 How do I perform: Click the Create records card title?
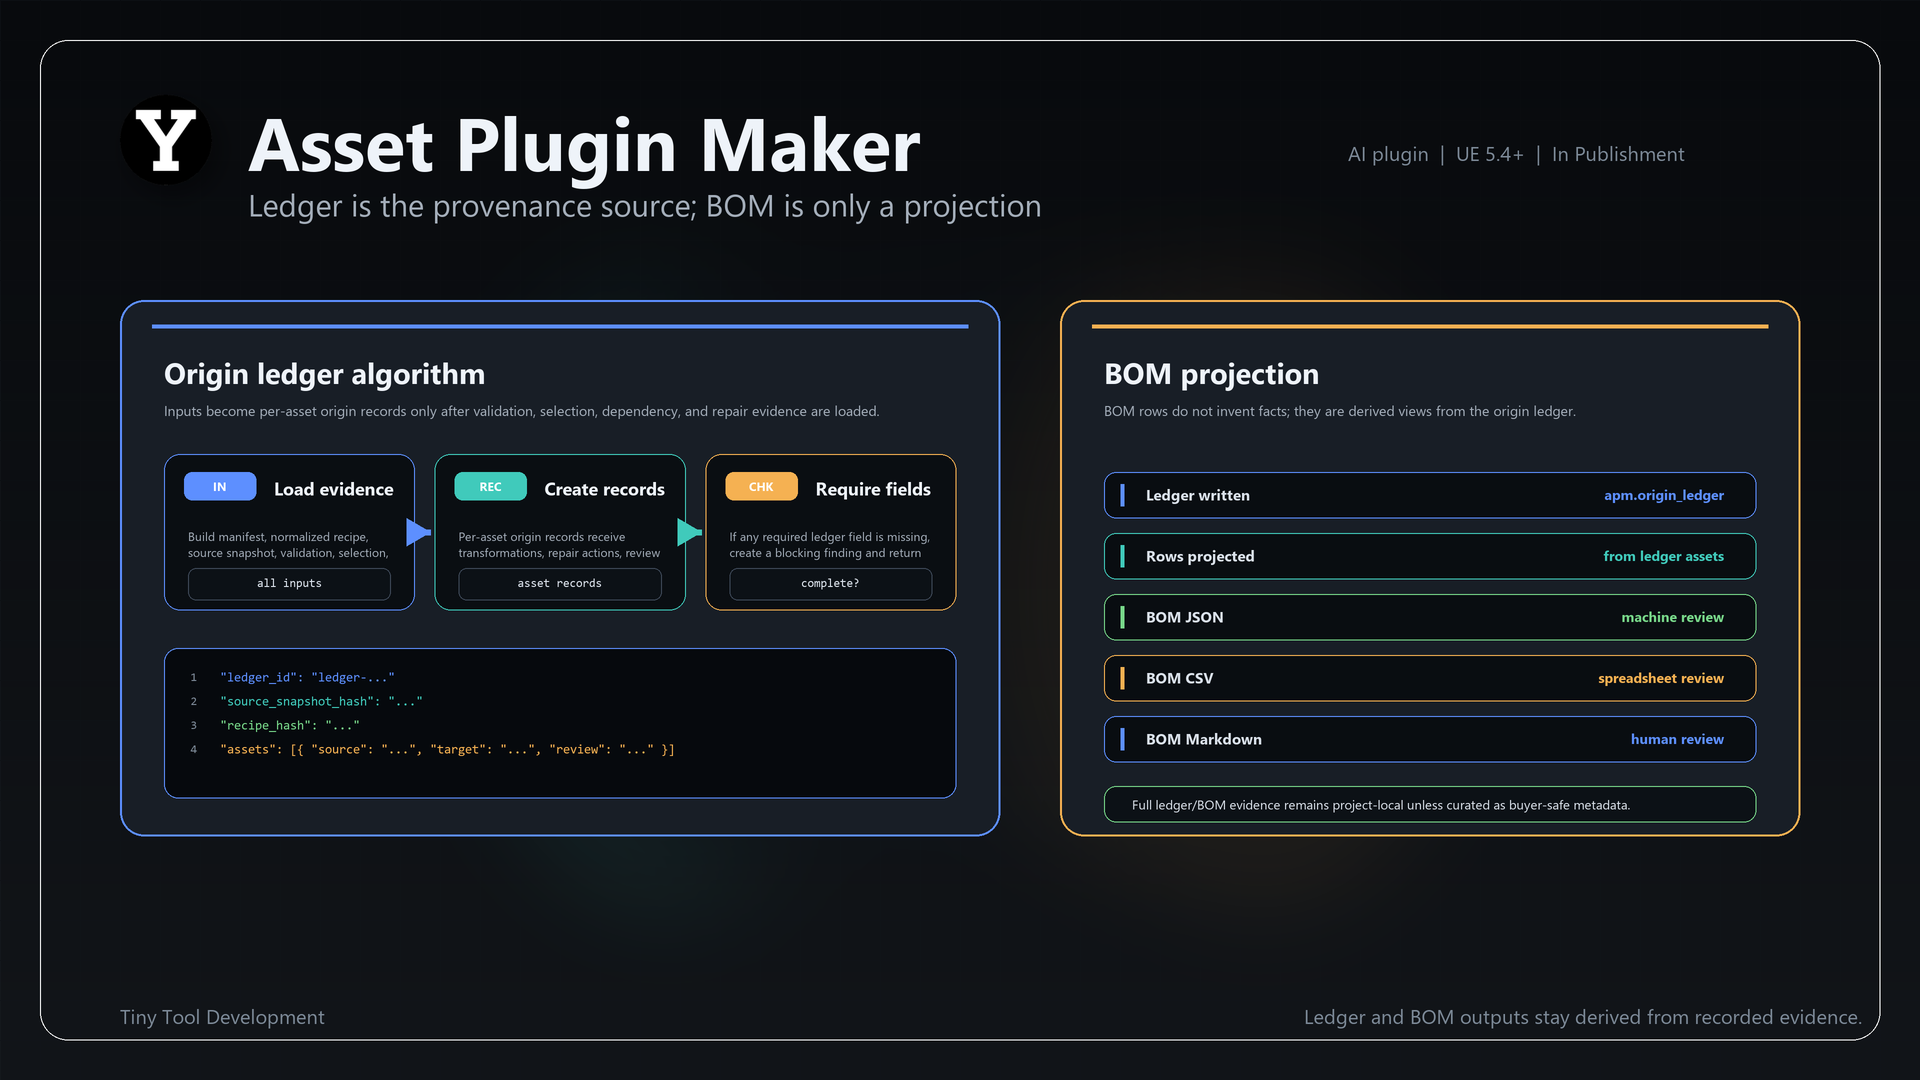tap(604, 489)
